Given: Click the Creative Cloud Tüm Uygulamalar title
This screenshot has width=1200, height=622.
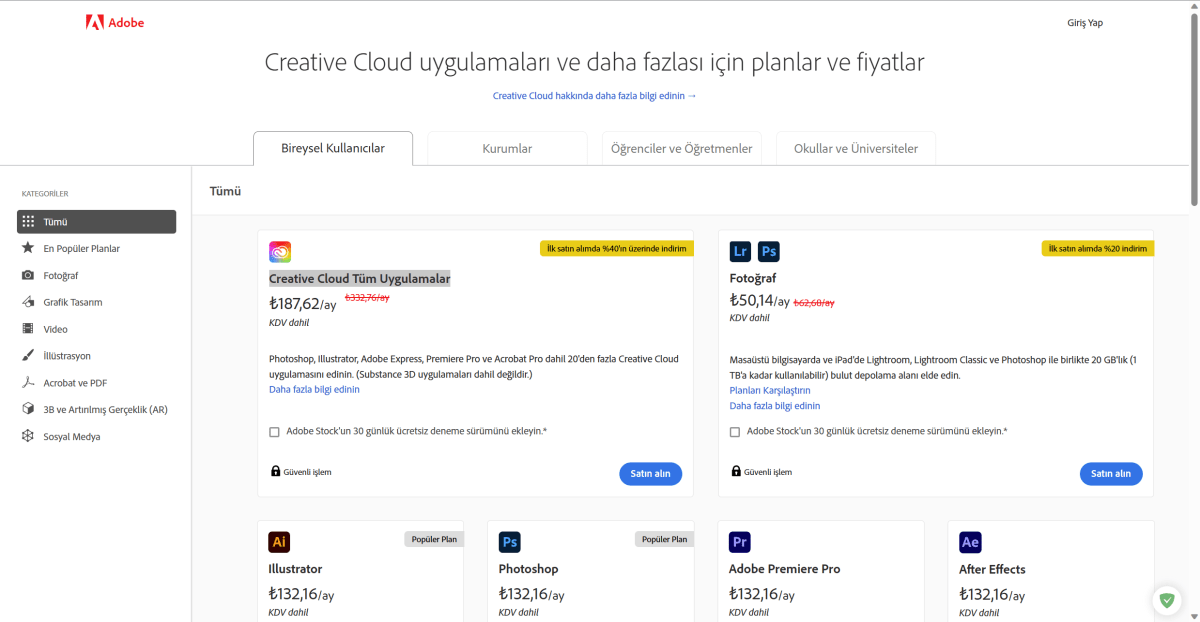Looking at the screenshot, I should coord(360,279).
